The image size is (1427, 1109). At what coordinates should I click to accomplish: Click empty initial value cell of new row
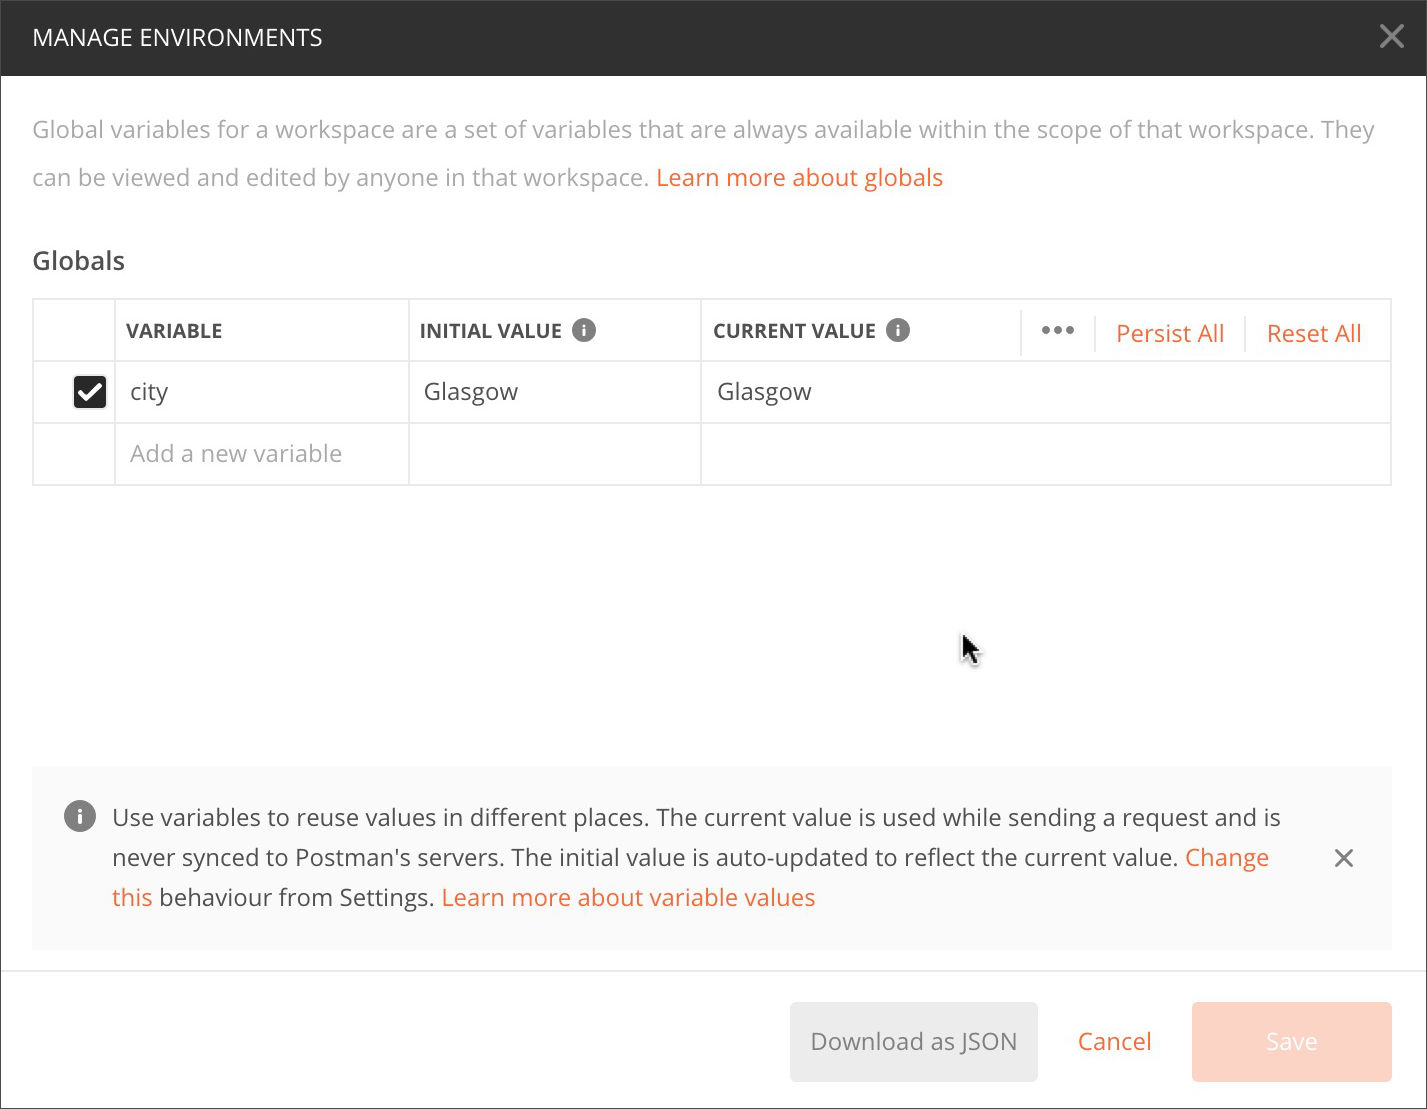555,454
